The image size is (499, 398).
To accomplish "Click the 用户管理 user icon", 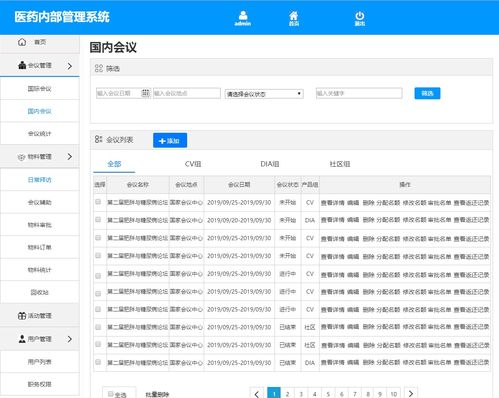I will click(x=22, y=339).
